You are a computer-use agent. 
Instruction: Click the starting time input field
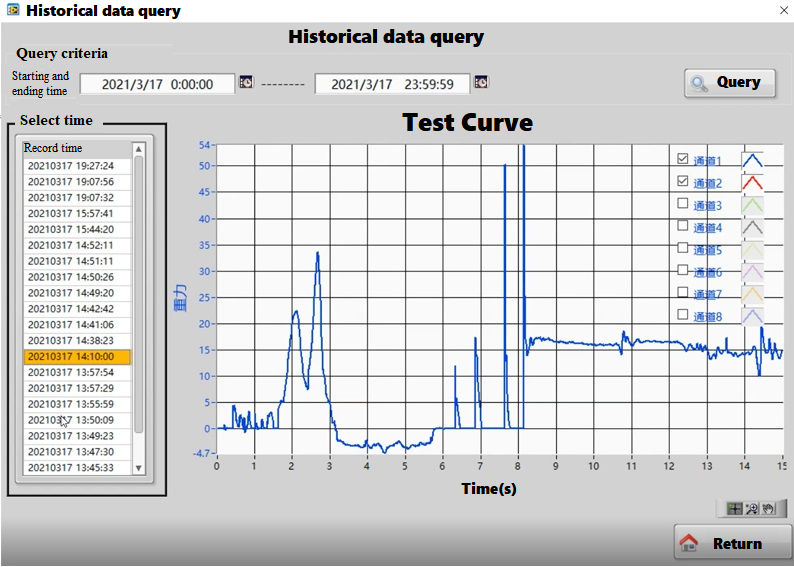pyautogui.click(x=157, y=84)
